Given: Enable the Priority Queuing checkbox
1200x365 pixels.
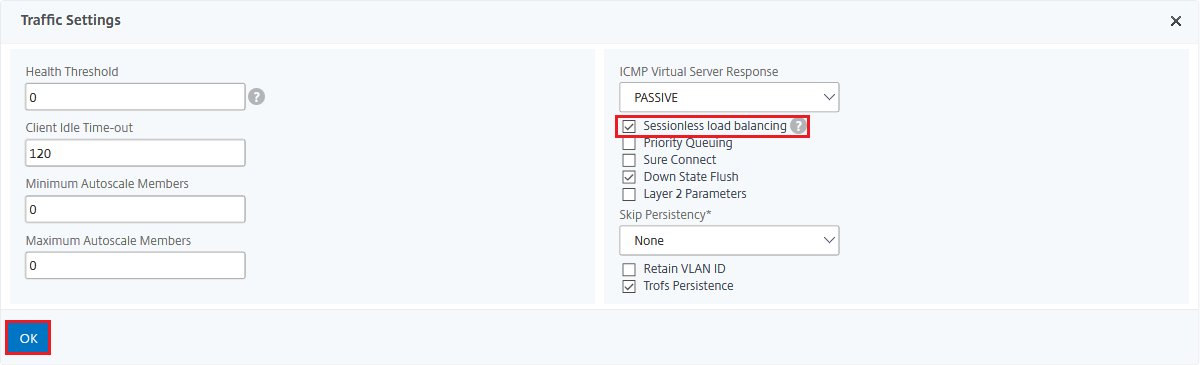Looking at the screenshot, I should (x=629, y=143).
